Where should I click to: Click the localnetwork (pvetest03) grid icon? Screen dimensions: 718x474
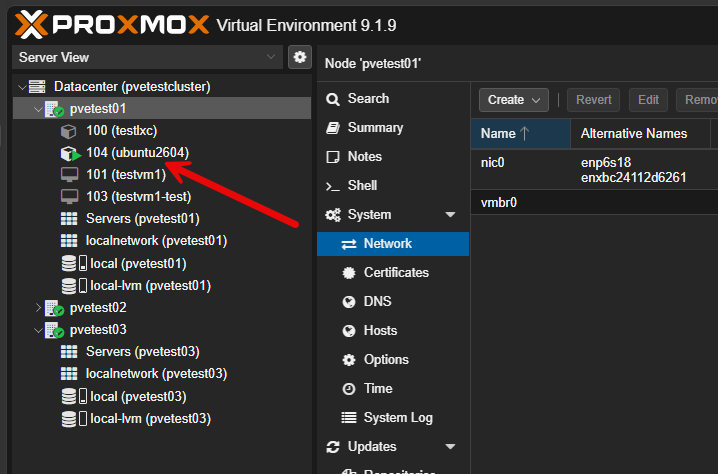[69, 374]
